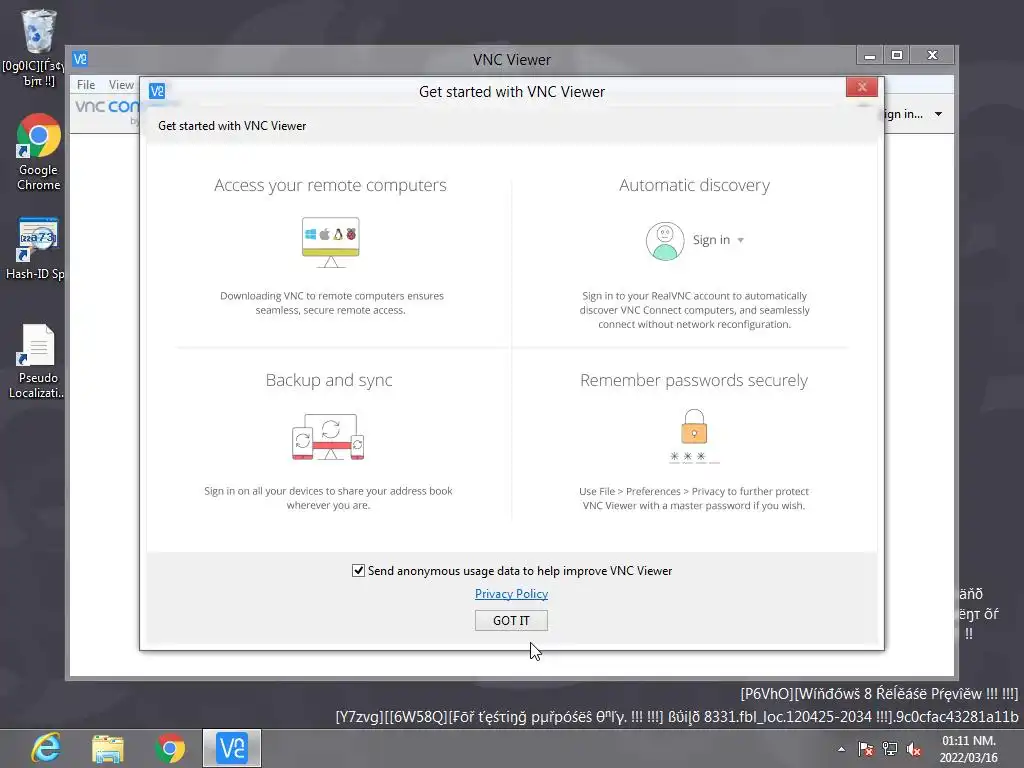Select the Hash-ID desktop shortcut
Screen dimensions: 1024x768
click(36, 249)
